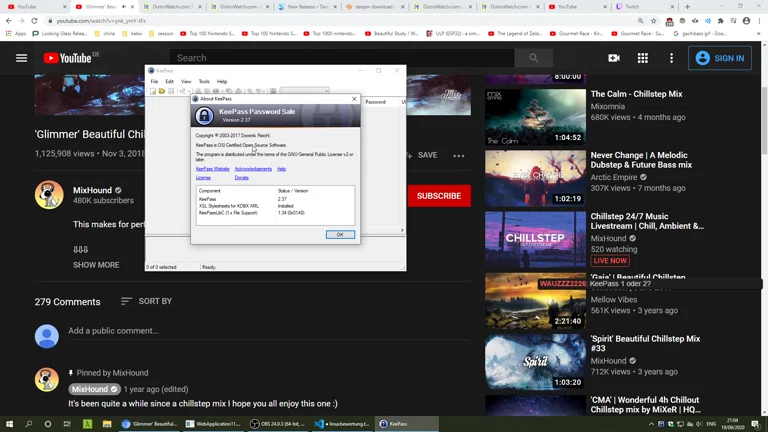This screenshot has width=768, height=432.
Task: Open 'The Calm - Chillstep Mix' thumbnail
Action: [535, 117]
